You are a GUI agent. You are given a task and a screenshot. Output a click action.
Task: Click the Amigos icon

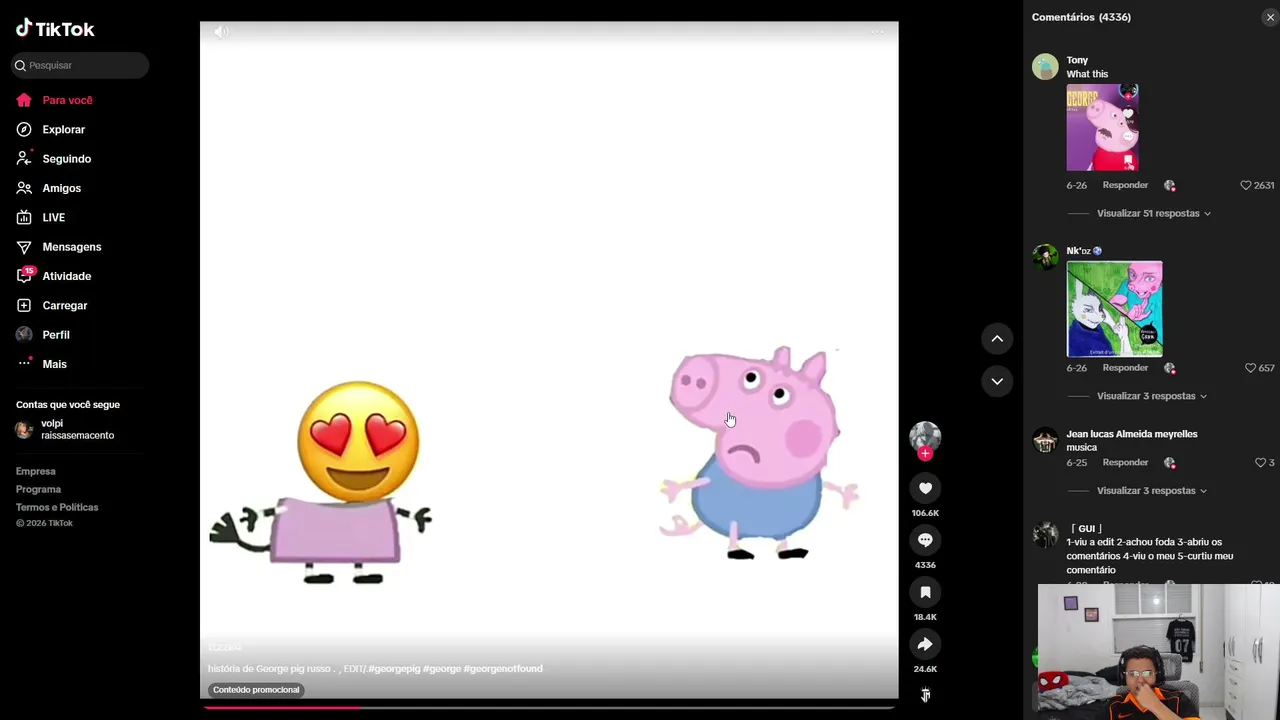[x=24, y=188]
